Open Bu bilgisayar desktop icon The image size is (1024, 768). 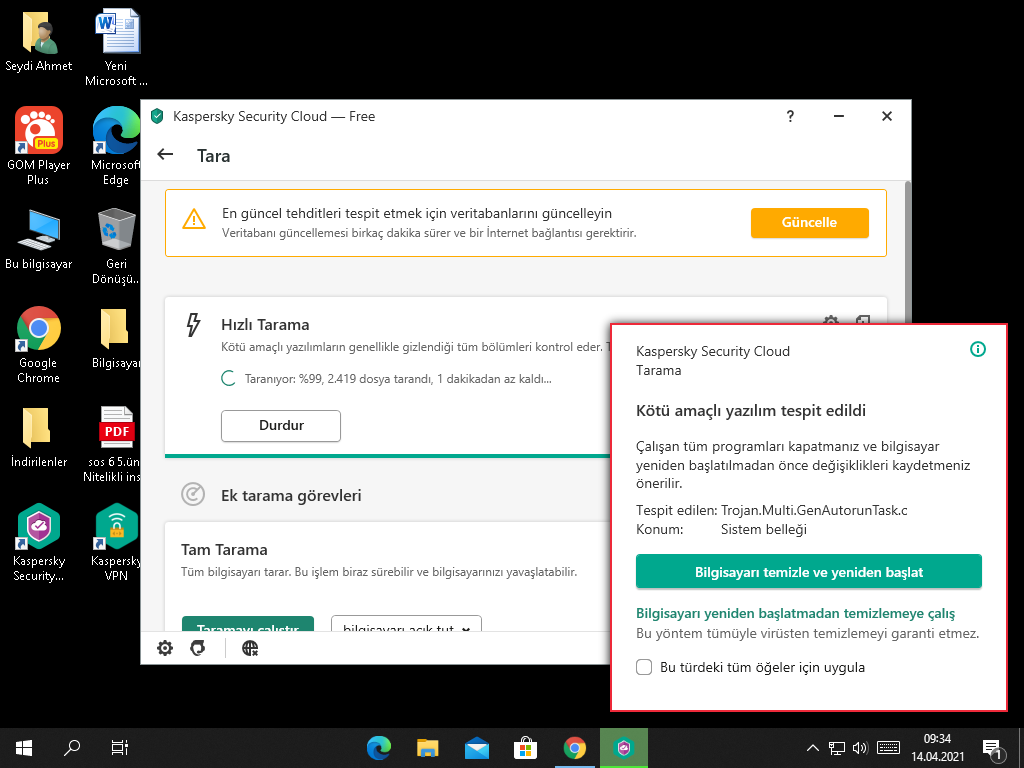click(x=38, y=240)
